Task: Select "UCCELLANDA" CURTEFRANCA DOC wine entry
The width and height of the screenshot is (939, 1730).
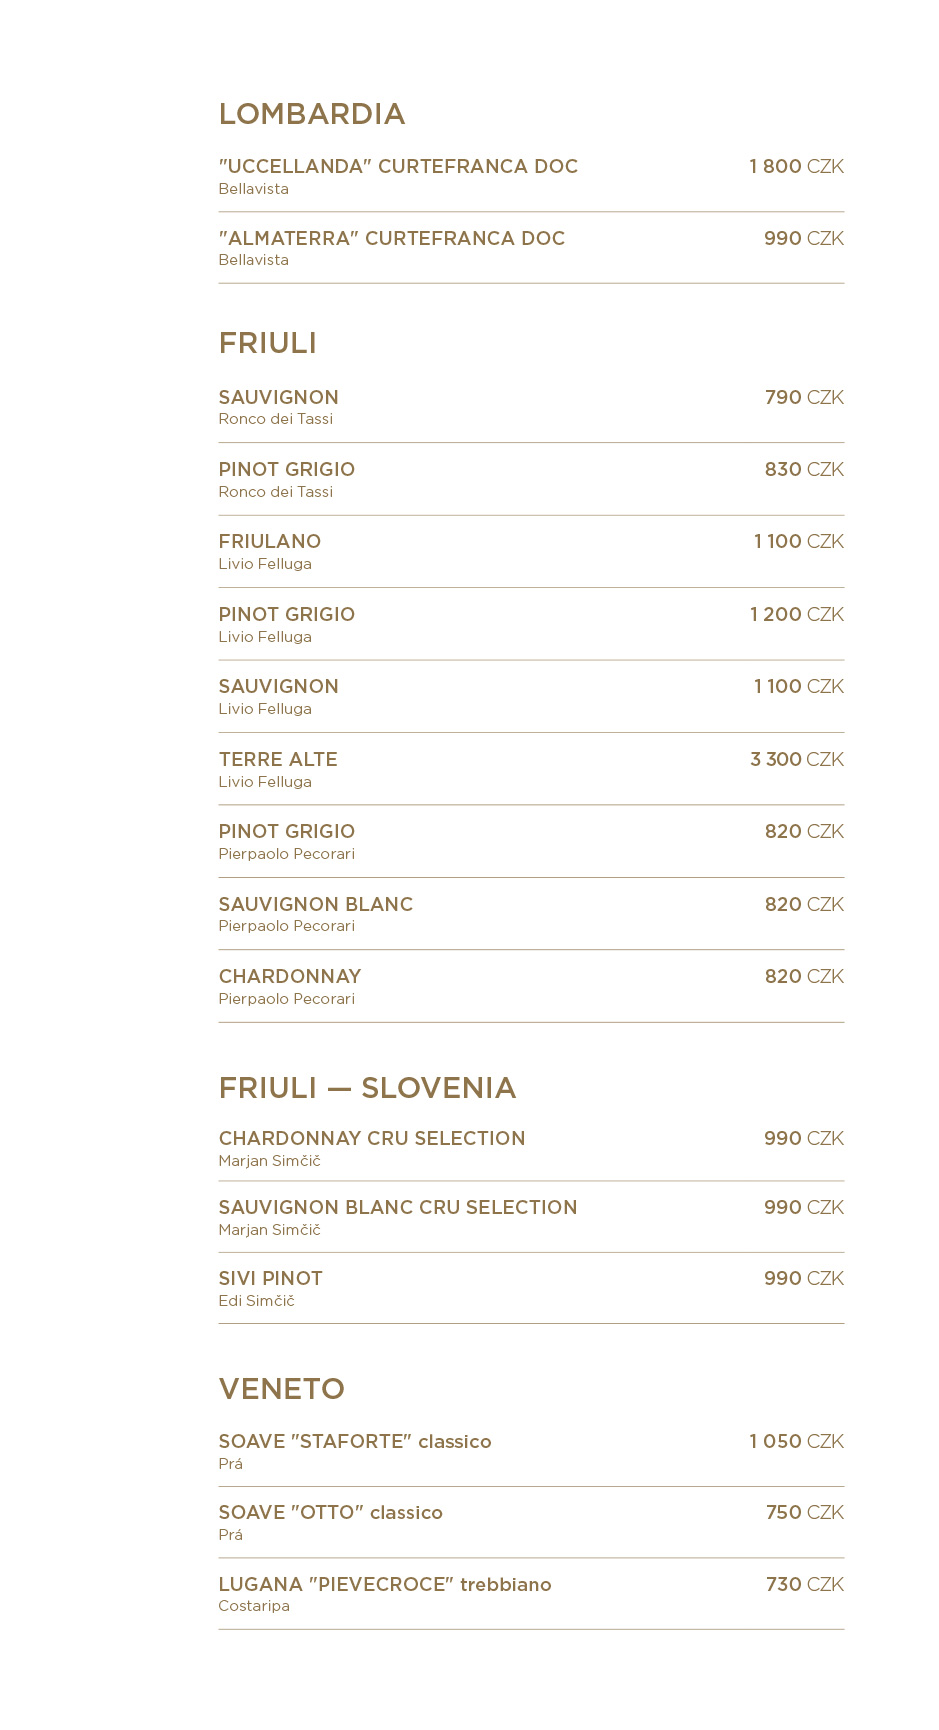Action: click(x=531, y=177)
